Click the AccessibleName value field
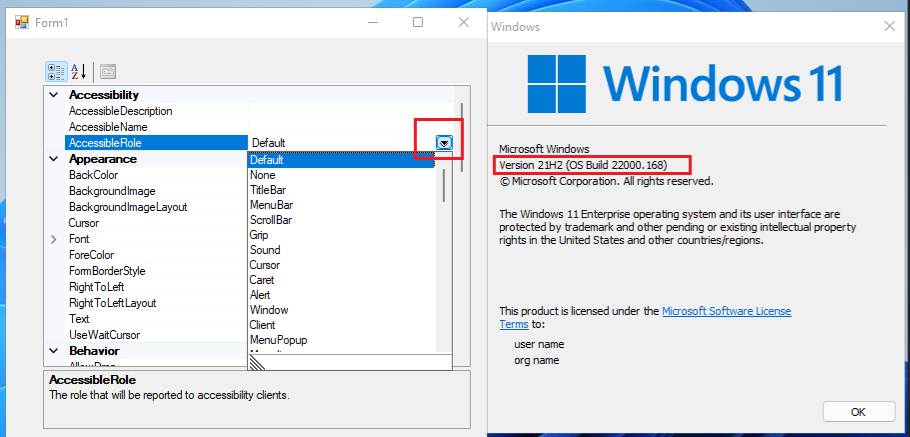This screenshot has height=437, width=910. tap(351, 127)
